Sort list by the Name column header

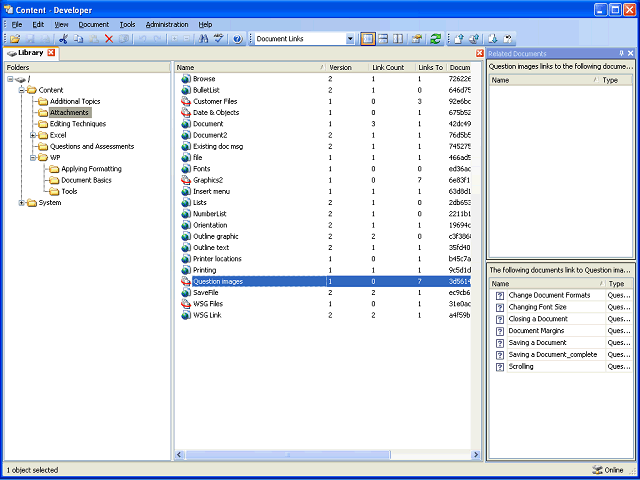click(x=250, y=67)
